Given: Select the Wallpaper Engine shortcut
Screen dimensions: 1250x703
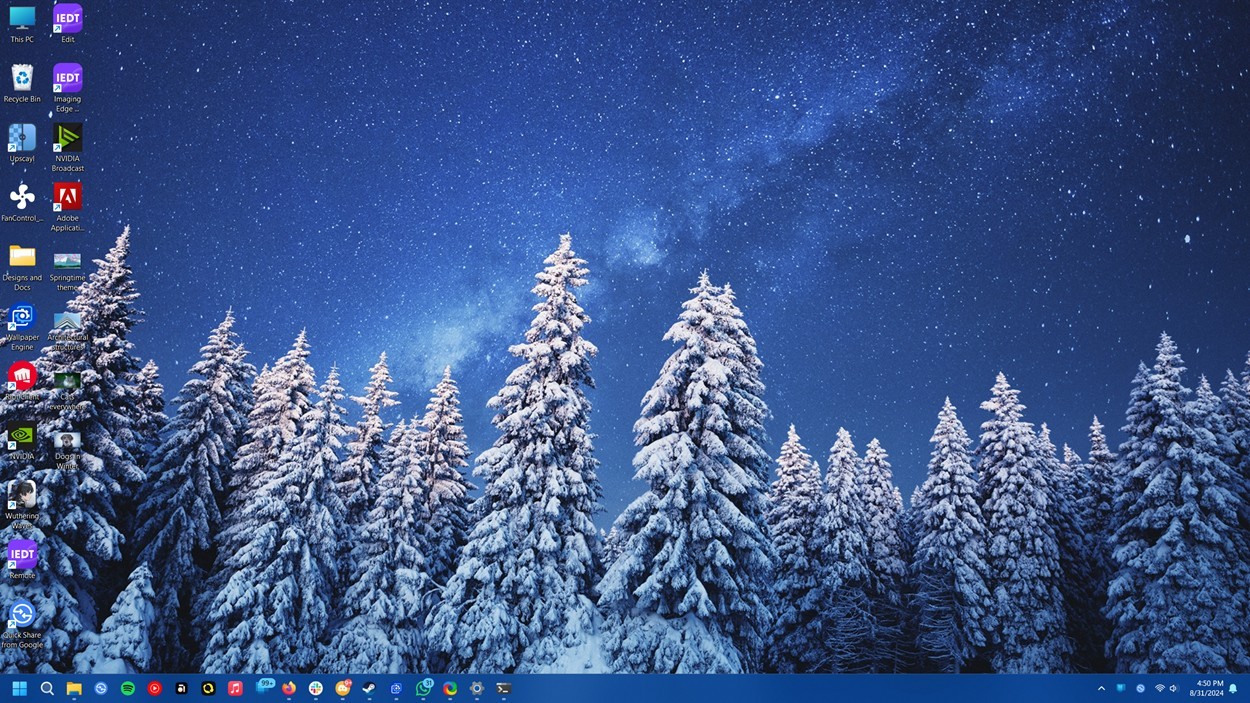Looking at the screenshot, I should pyautogui.click(x=22, y=326).
